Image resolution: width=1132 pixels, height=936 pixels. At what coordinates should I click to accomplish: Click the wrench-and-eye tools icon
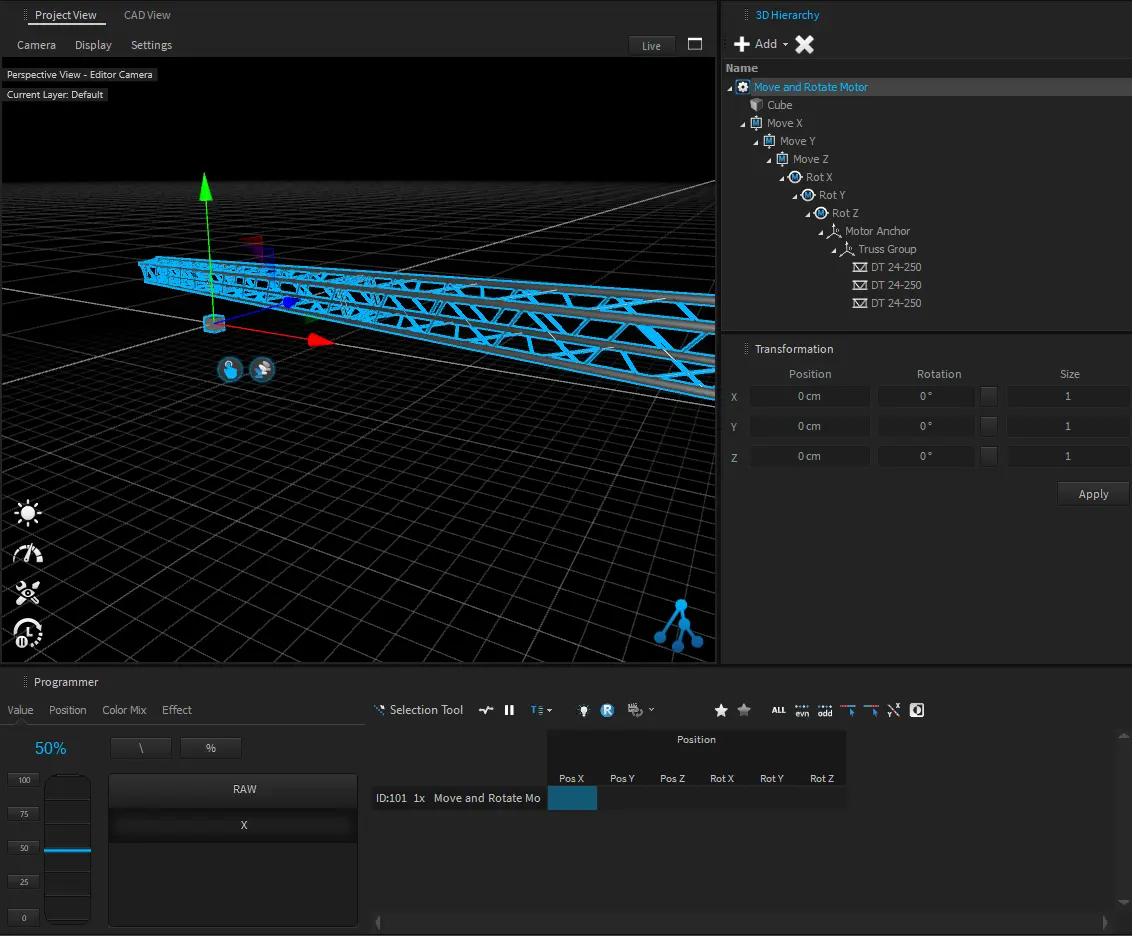click(27, 592)
